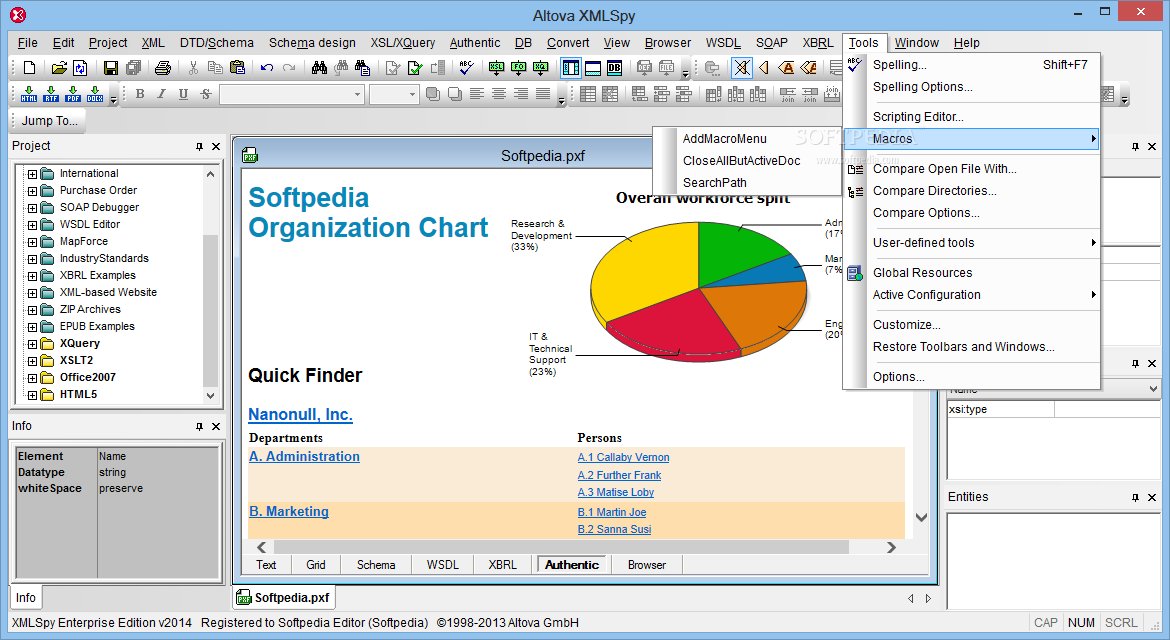Toggle Italic formatting

point(161,94)
